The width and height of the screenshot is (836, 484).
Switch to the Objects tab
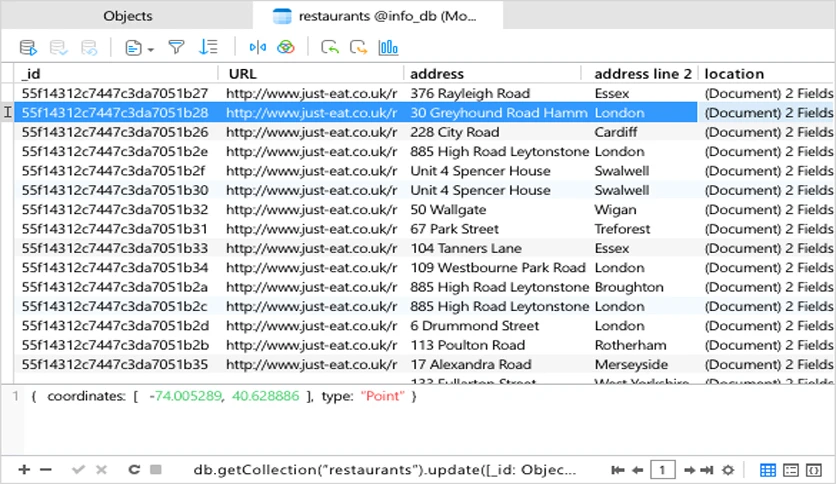tap(127, 16)
